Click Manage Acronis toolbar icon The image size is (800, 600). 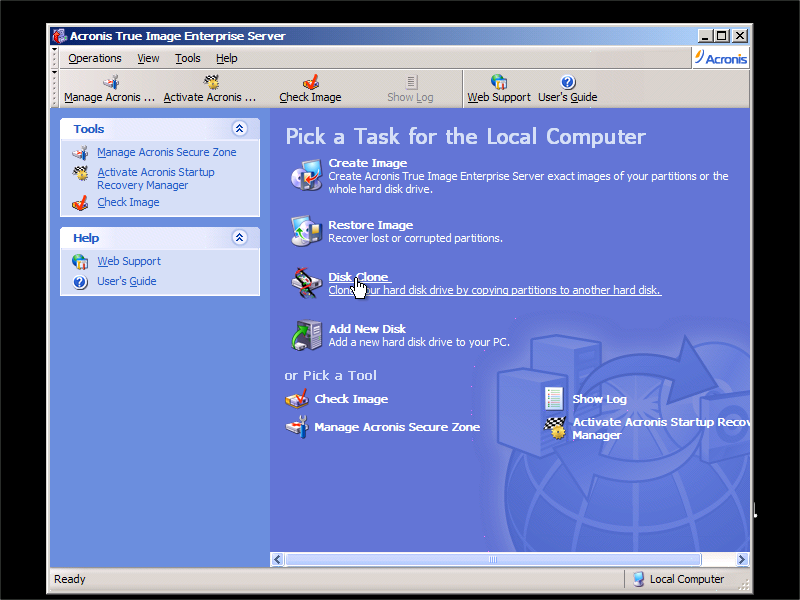click(111, 82)
